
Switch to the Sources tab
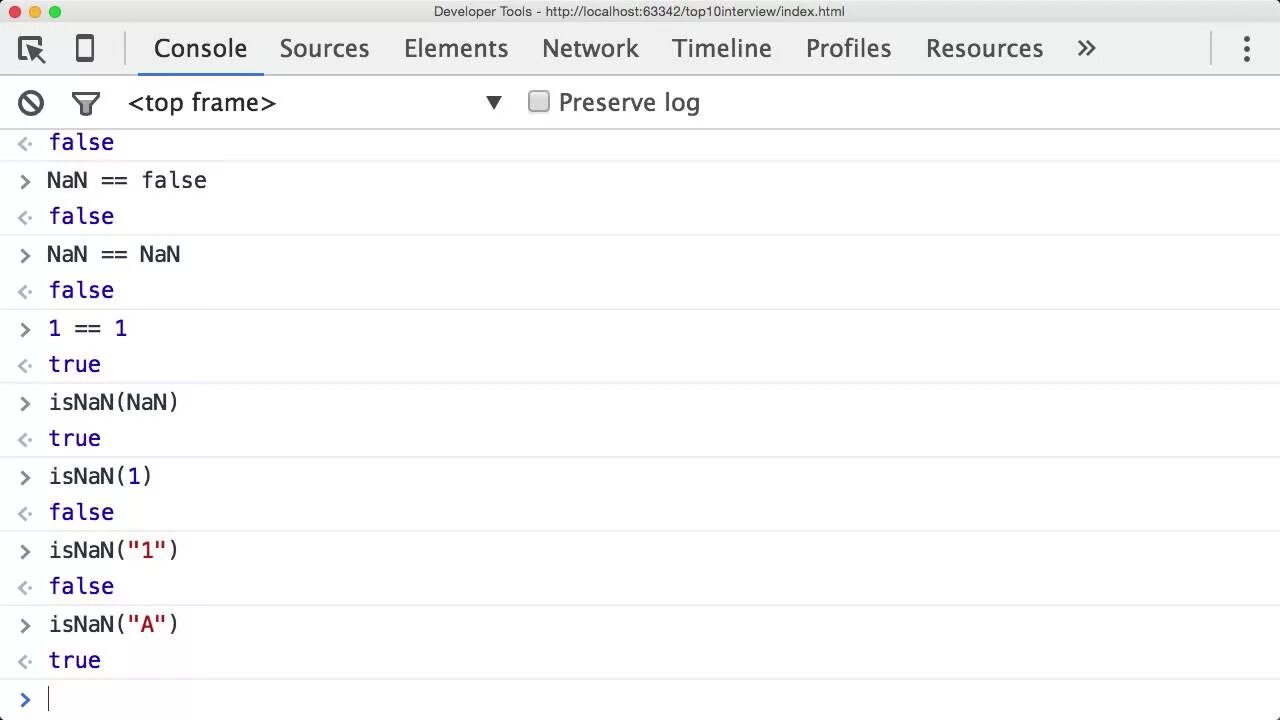click(324, 49)
